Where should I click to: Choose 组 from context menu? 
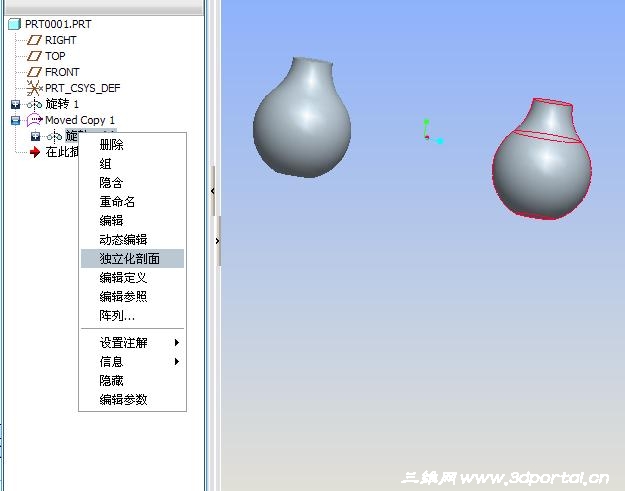pyautogui.click(x=132, y=163)
